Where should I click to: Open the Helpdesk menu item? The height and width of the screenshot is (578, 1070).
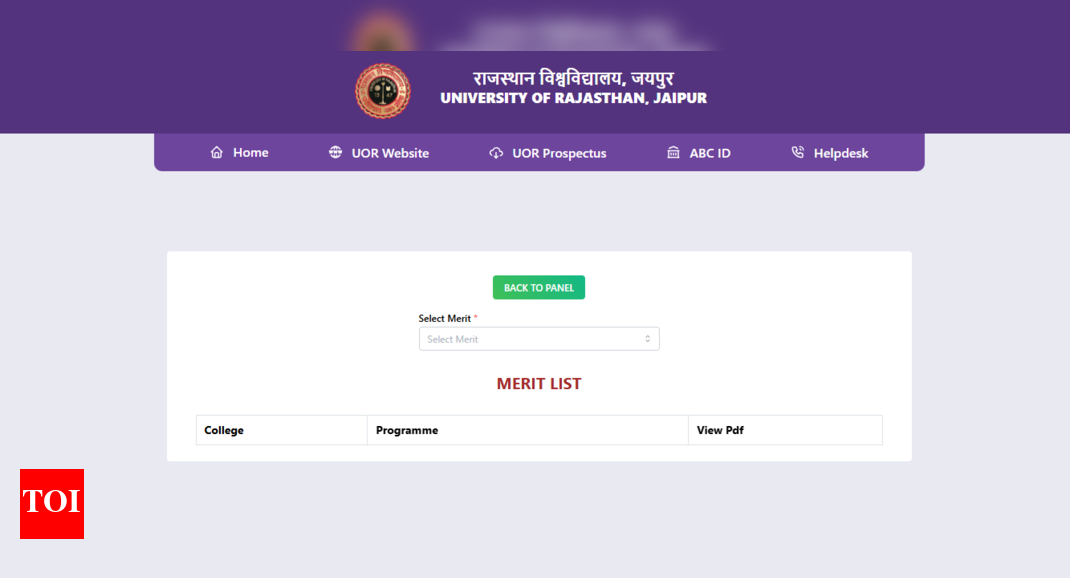click(x=841, y=153)
